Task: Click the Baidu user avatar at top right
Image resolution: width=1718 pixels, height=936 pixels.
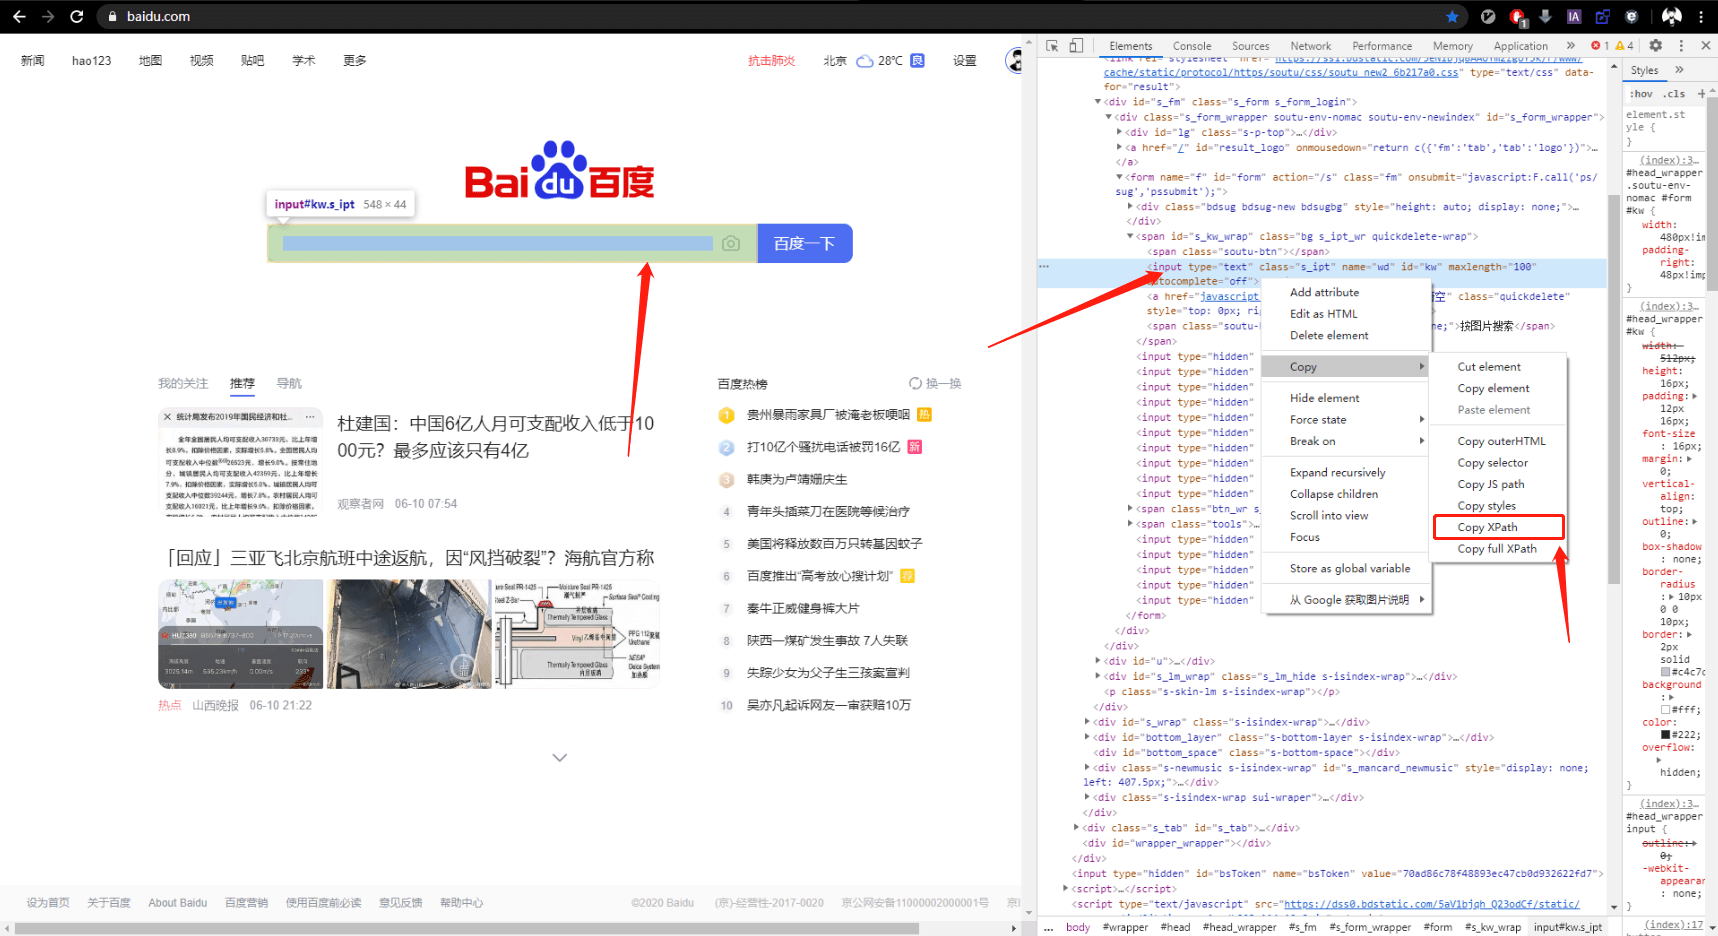Action: (1014, 61)
